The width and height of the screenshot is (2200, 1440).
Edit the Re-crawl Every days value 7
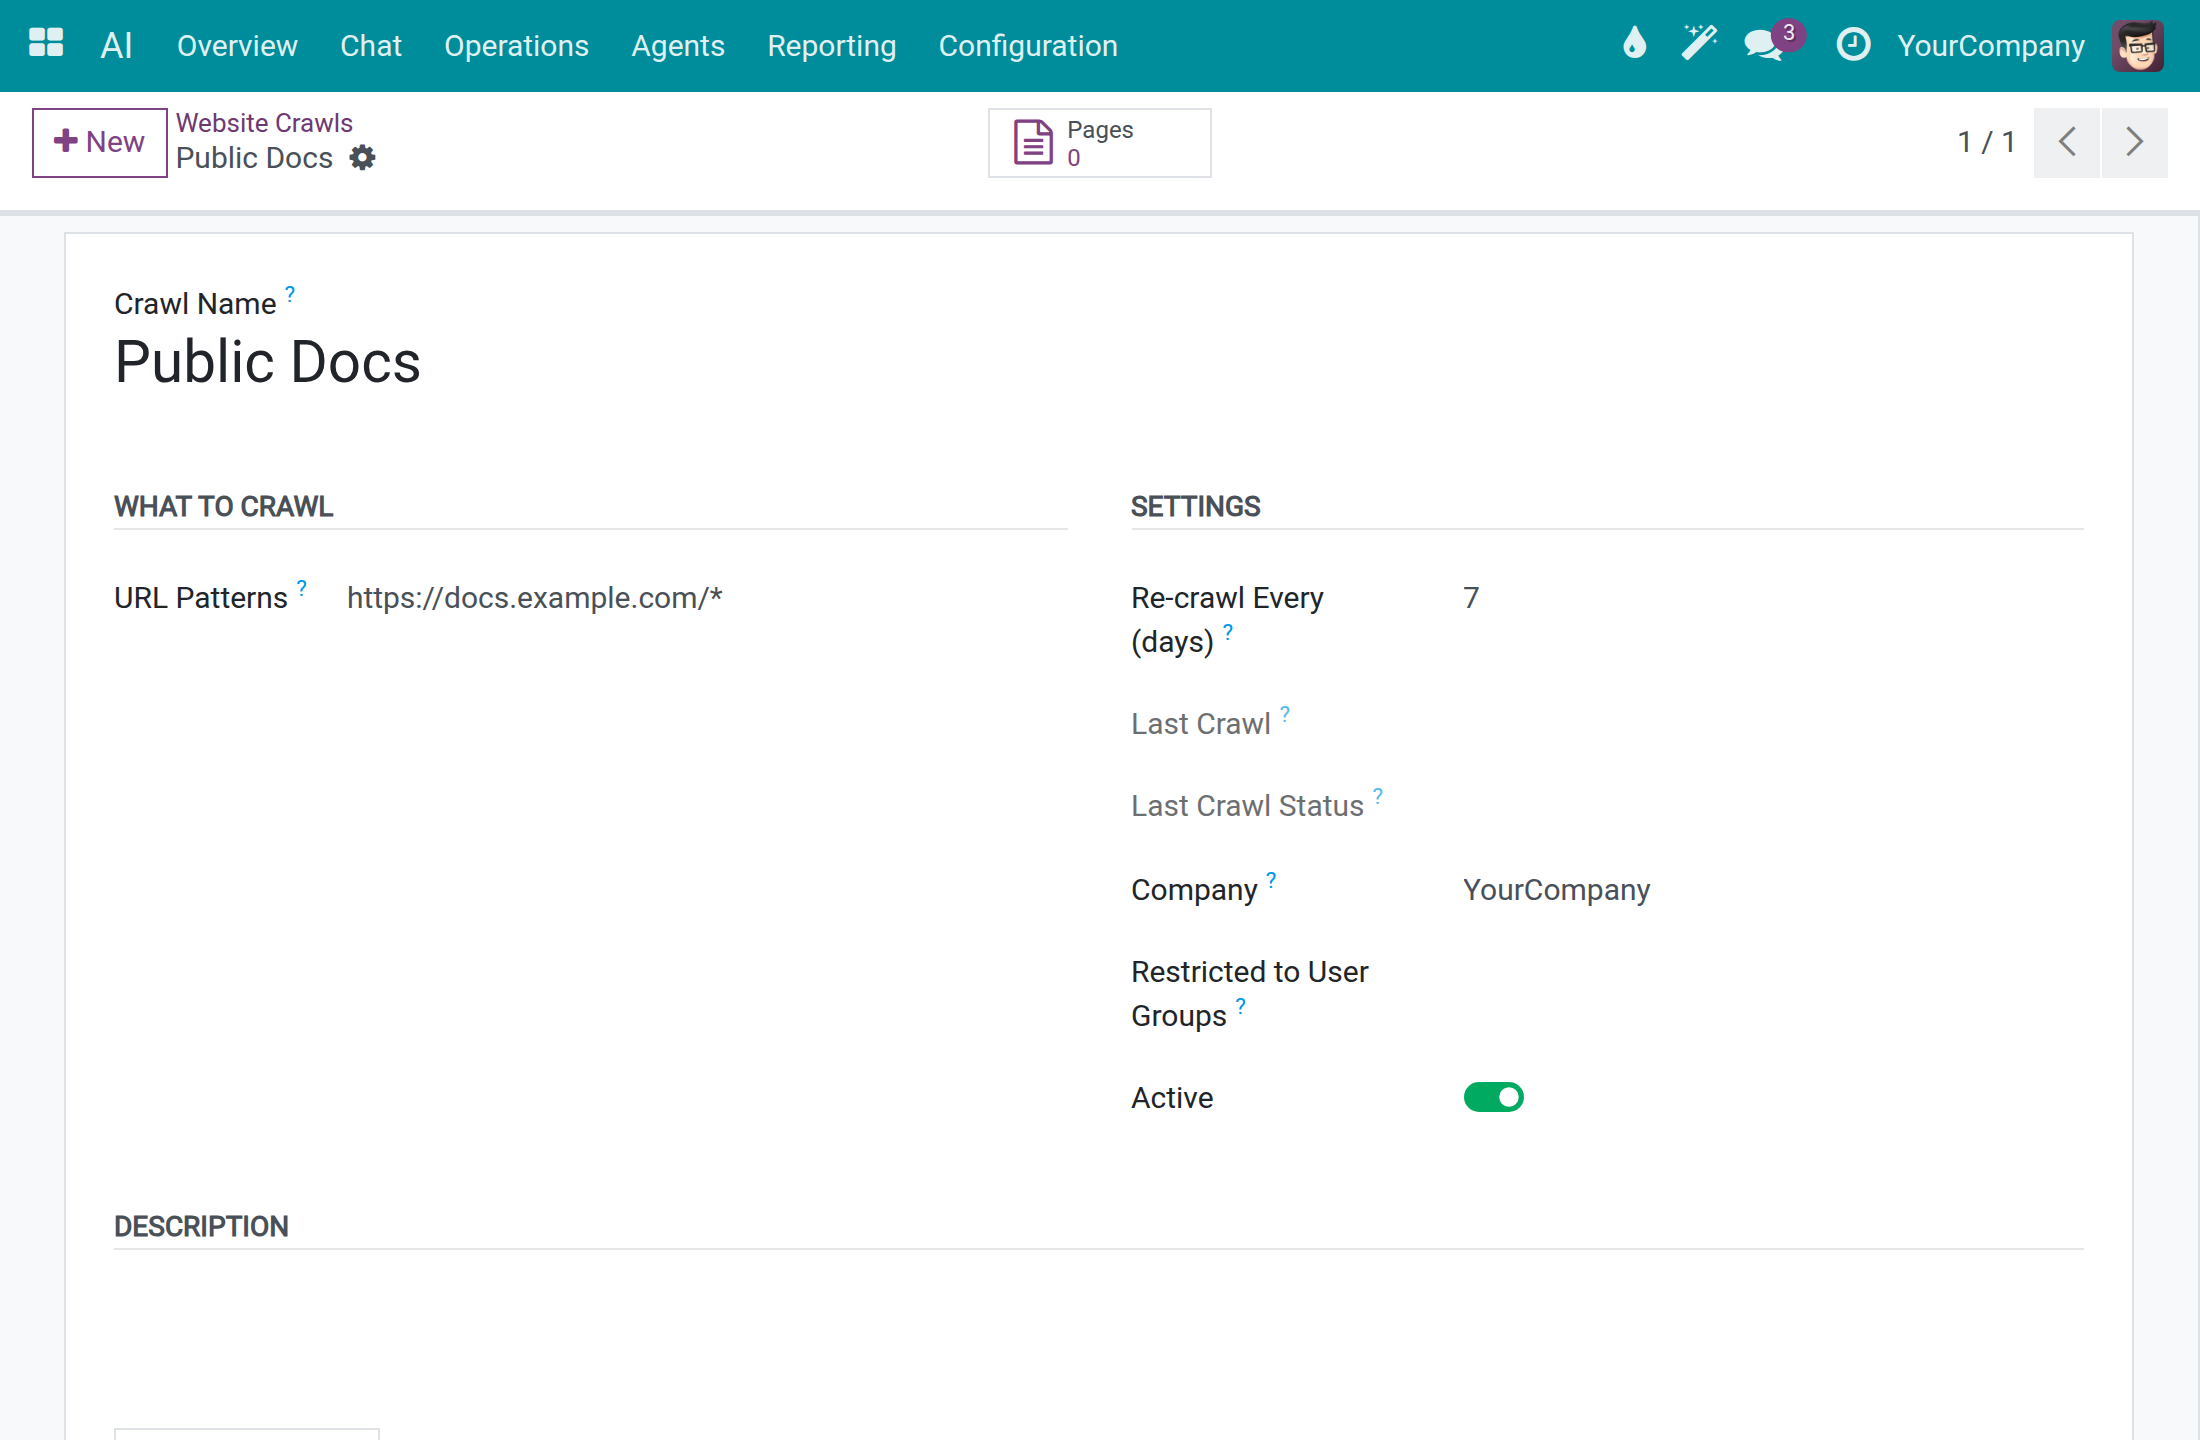click(x=1772, y=598)
